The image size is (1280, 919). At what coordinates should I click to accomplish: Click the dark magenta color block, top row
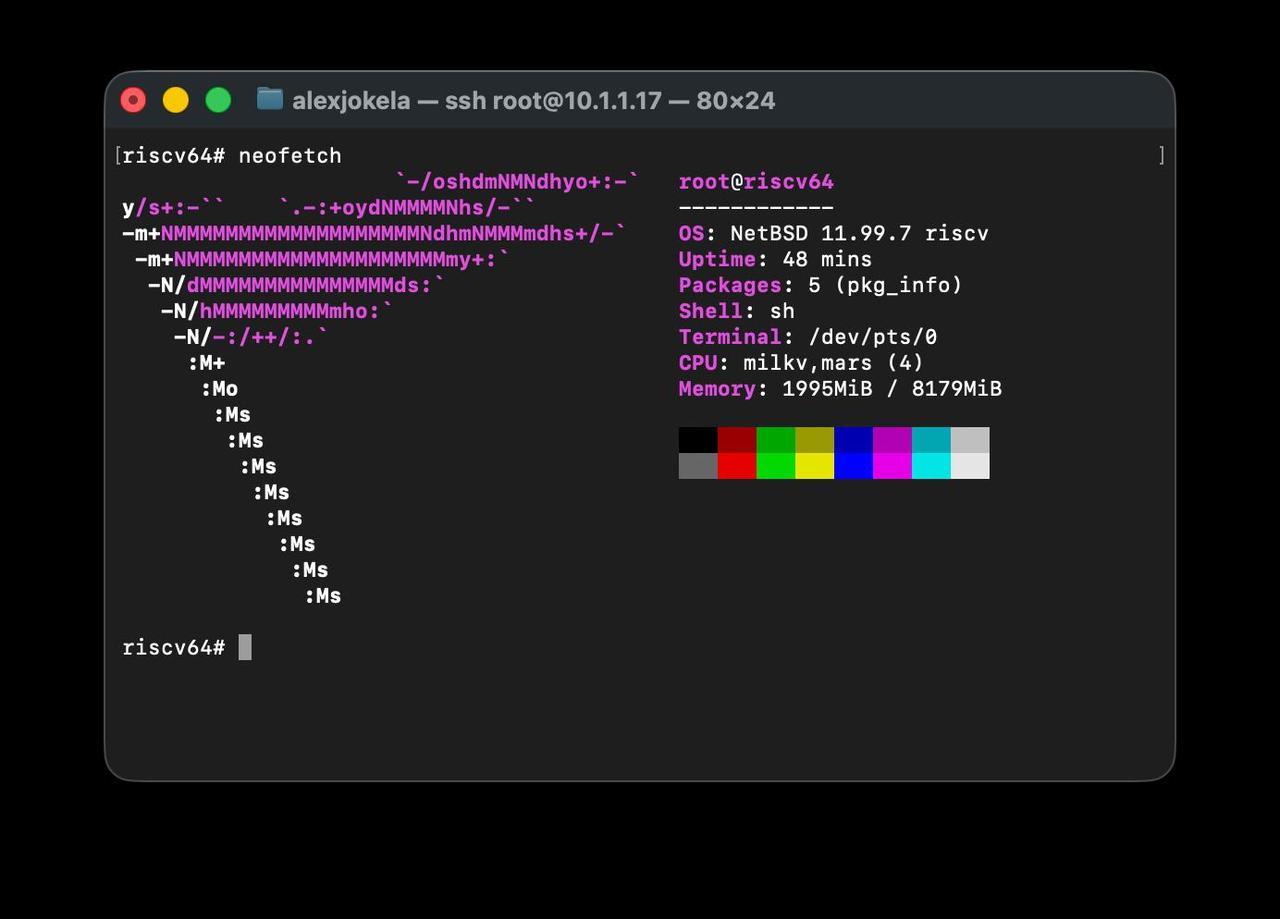tap(892, 440)
